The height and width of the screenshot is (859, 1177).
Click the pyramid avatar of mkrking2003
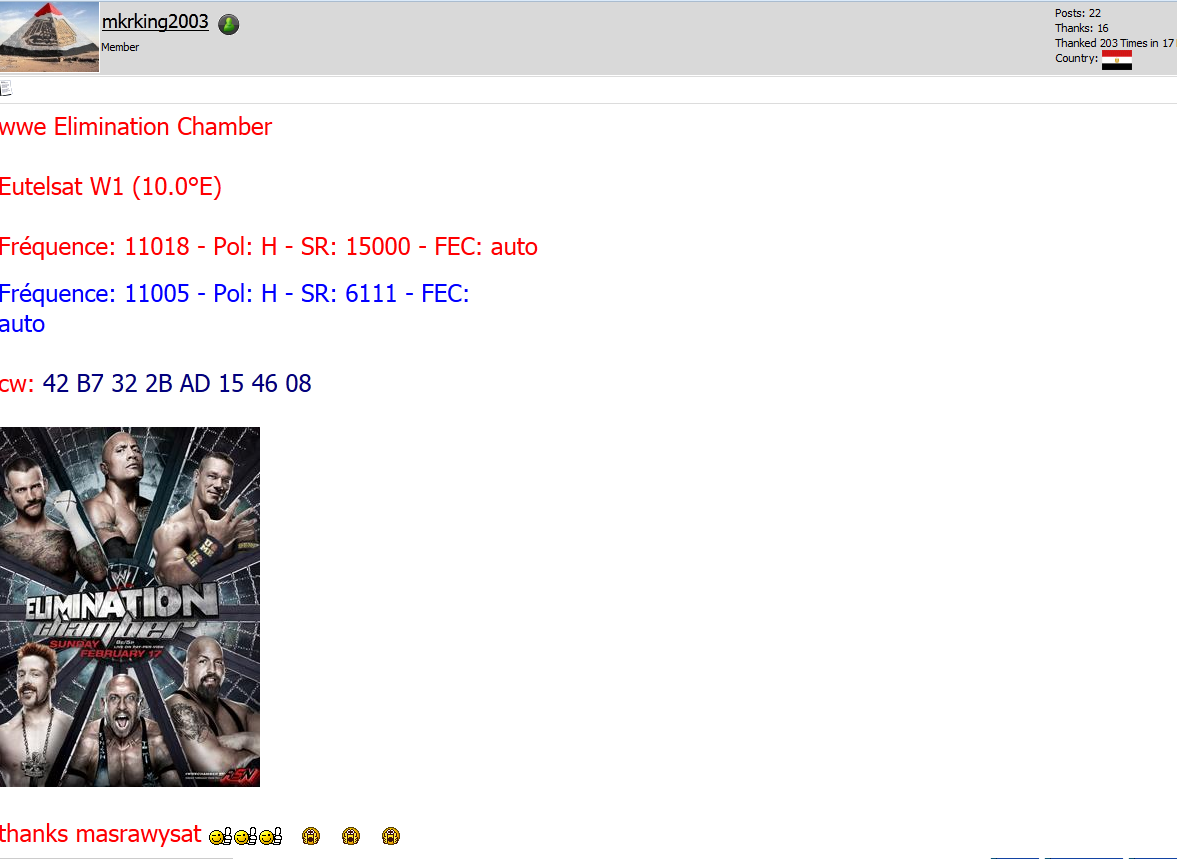(x=50, y=37)
